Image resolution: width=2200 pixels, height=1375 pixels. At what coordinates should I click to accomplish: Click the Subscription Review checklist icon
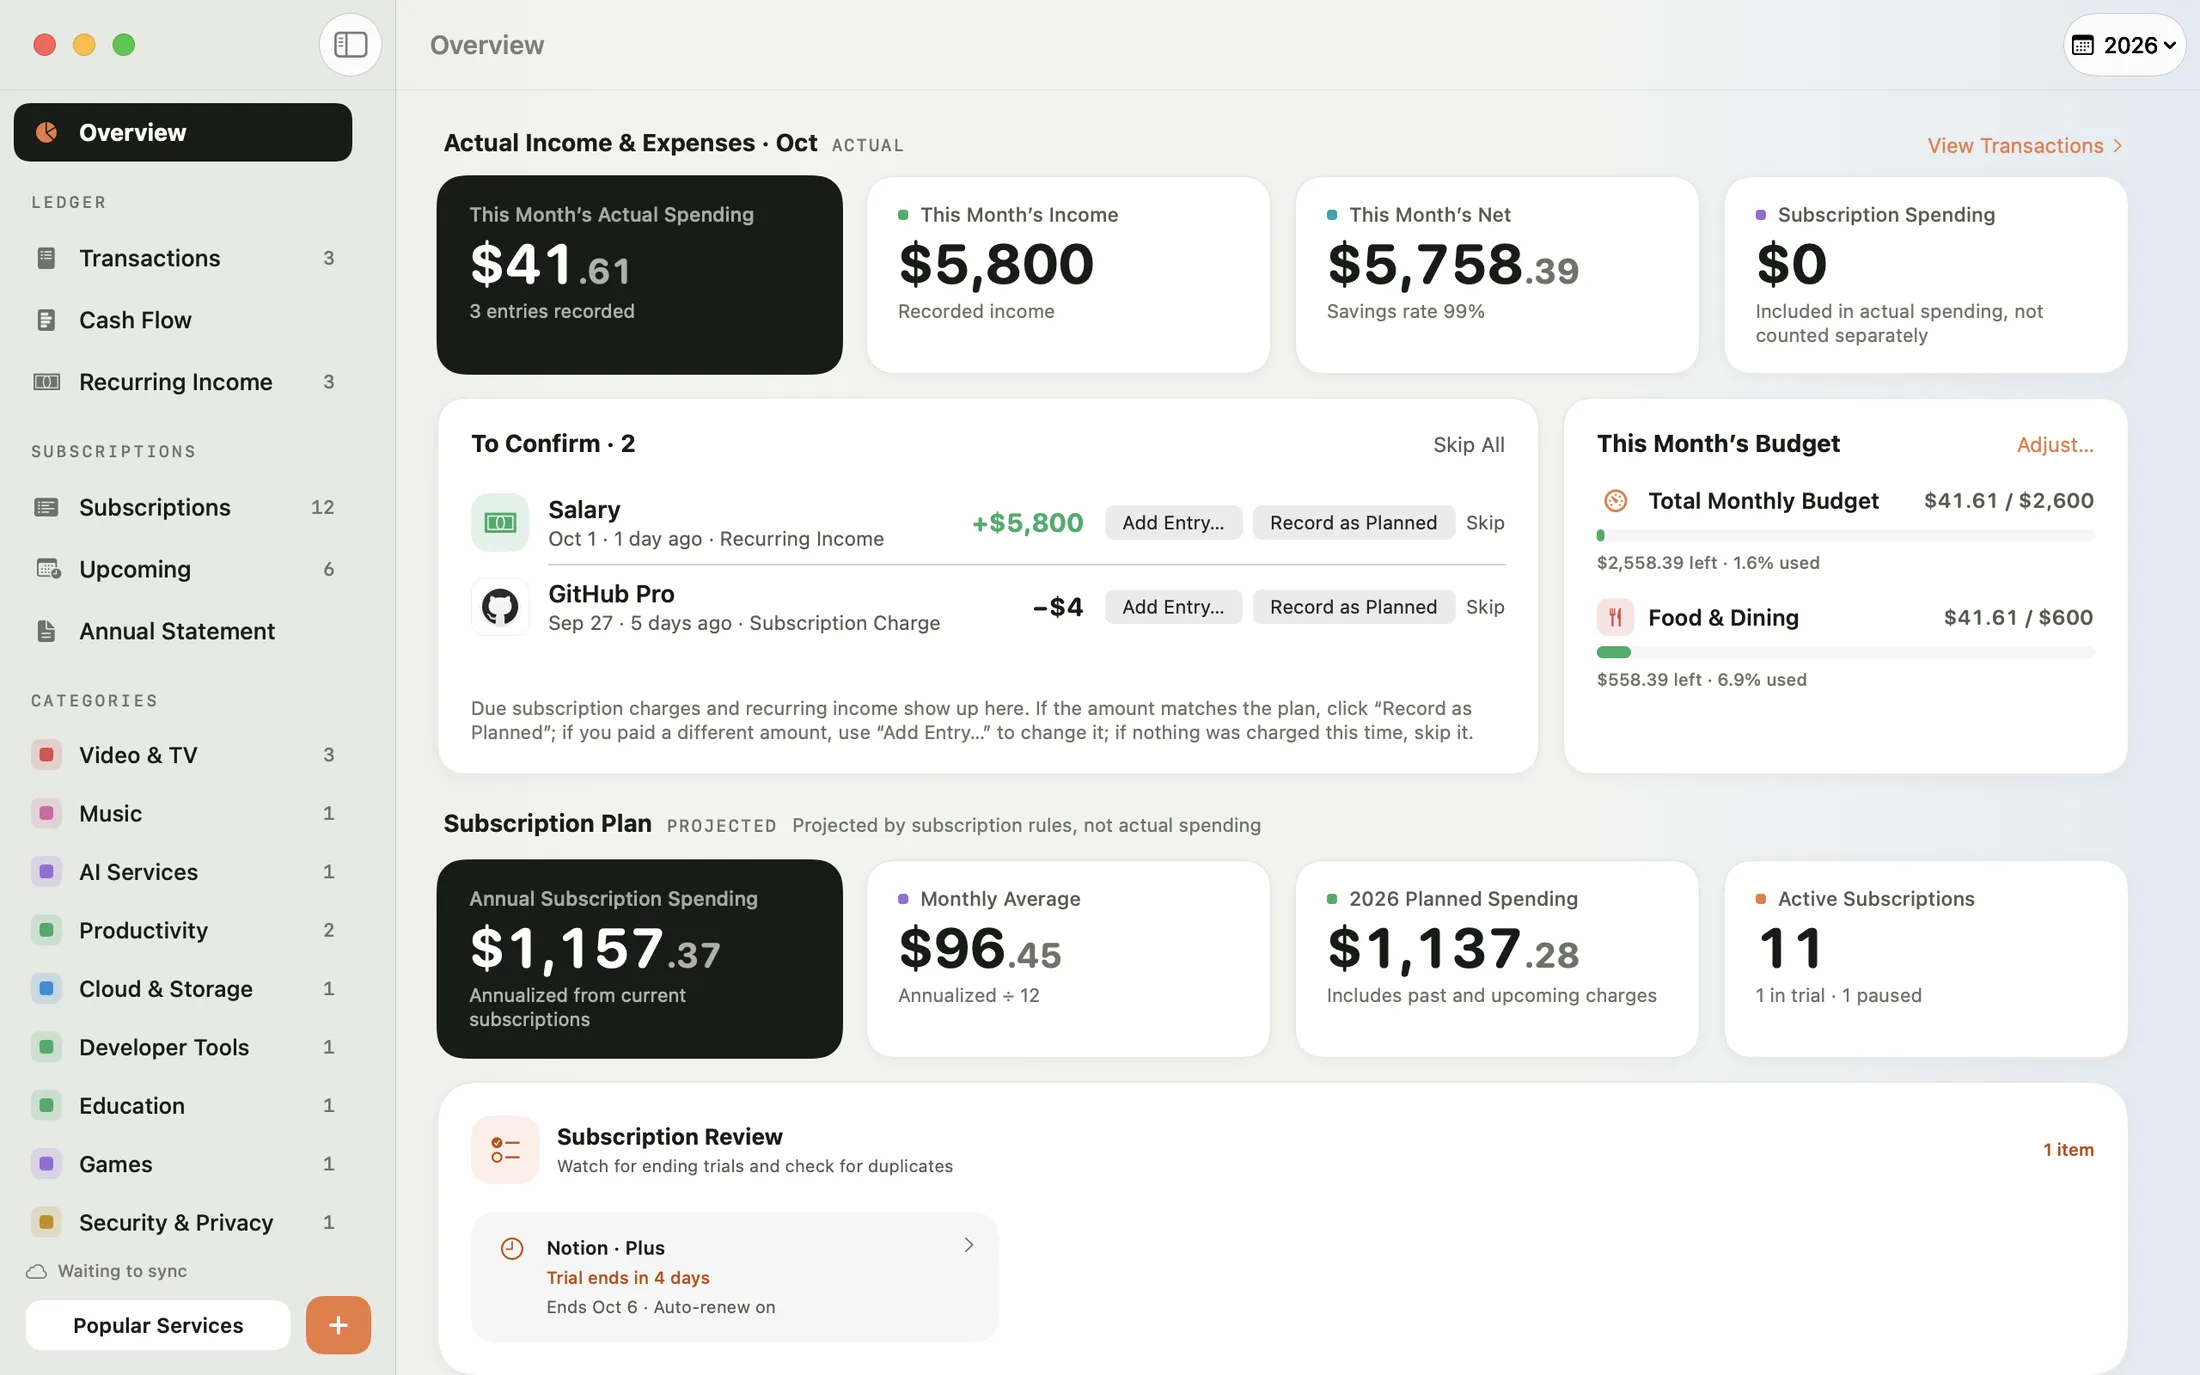point(505,1150)
